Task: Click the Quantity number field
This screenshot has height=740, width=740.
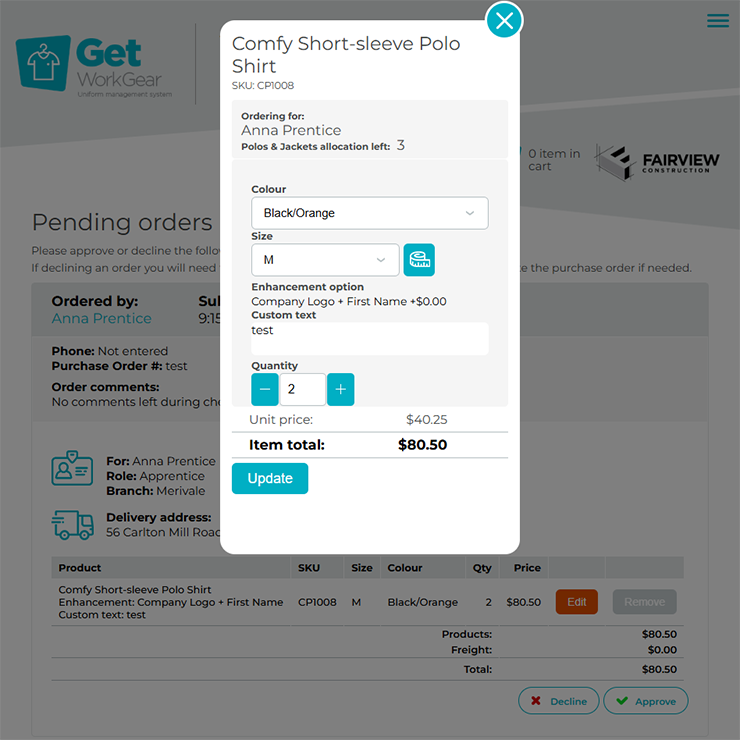Action: coord(302,389)
